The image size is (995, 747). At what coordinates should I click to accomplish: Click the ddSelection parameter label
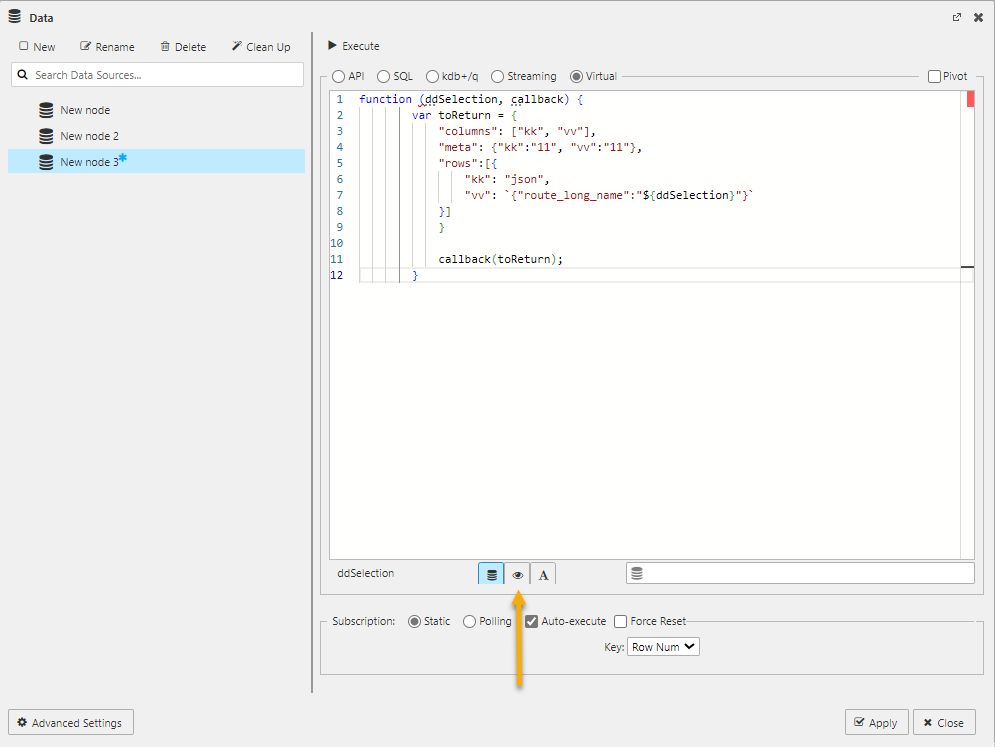[x=366, y=573]
